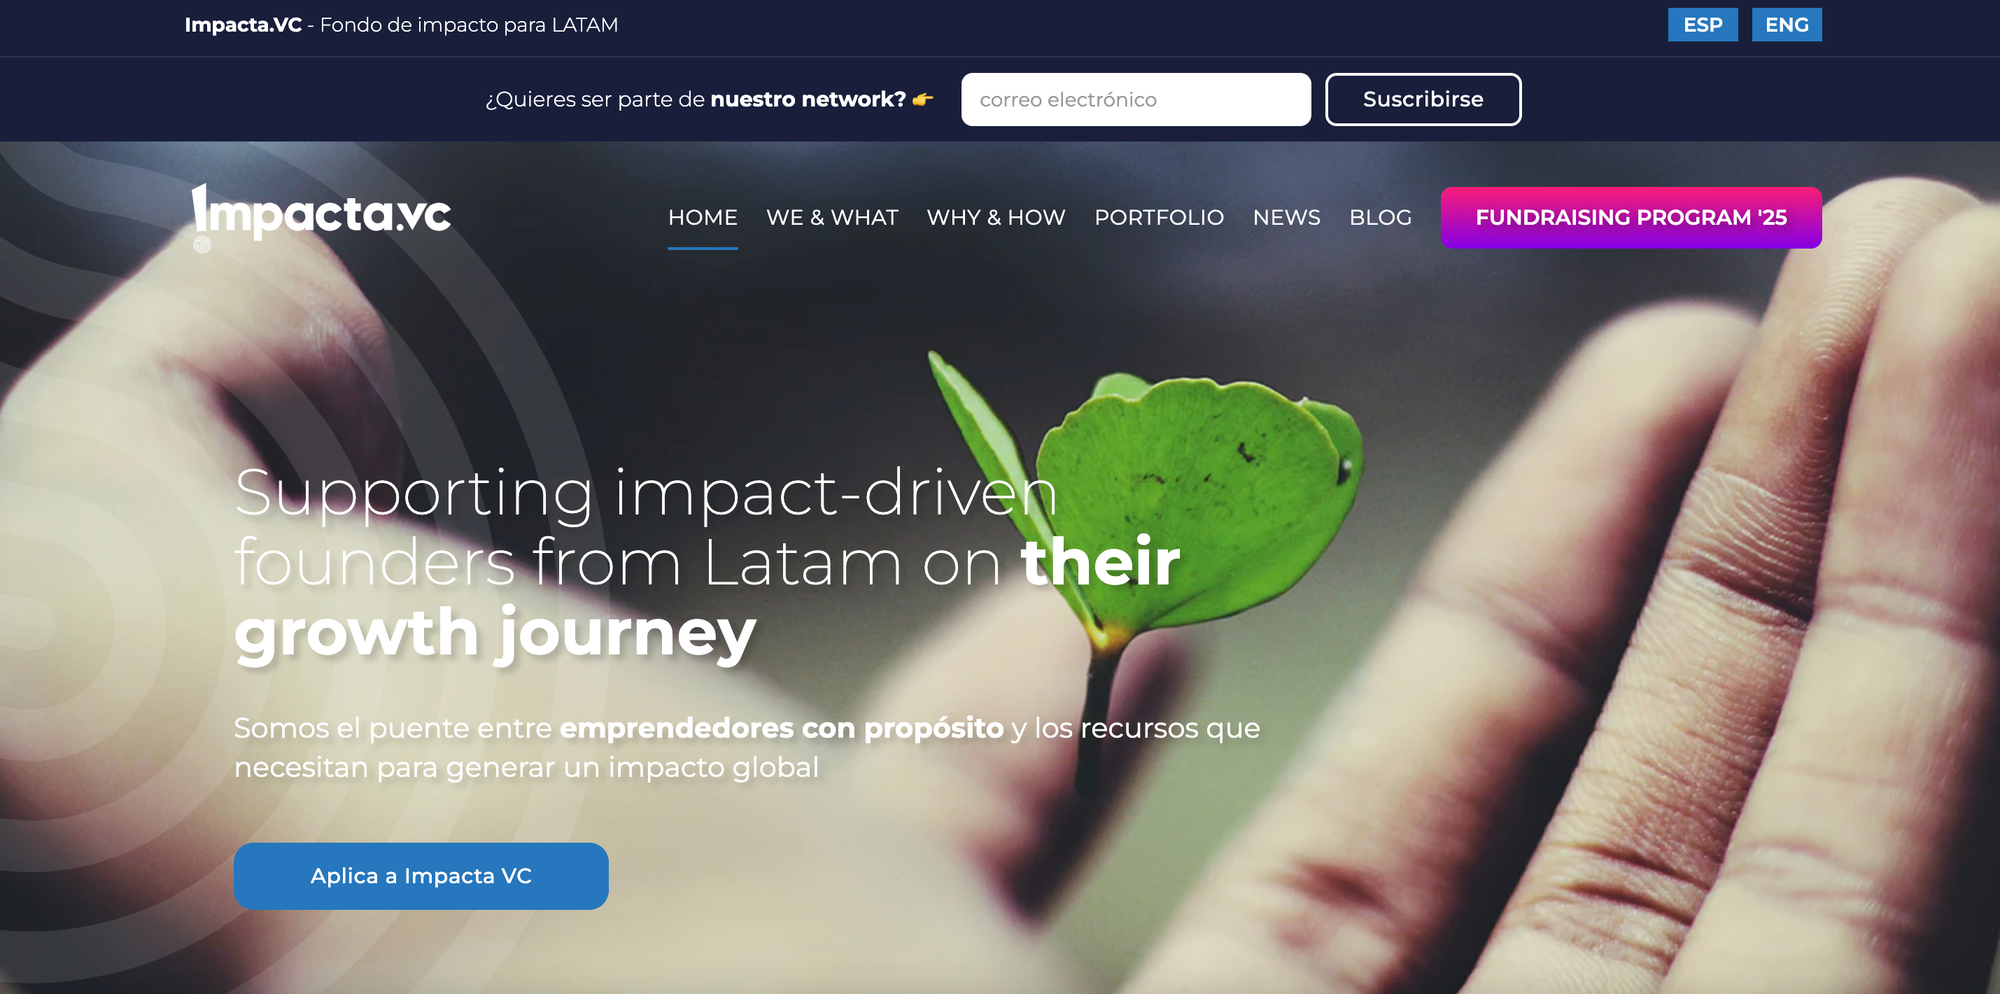This screenshot has width=2000, height=994.
Task: Open the HOME menu item
Action: (703, 218)
